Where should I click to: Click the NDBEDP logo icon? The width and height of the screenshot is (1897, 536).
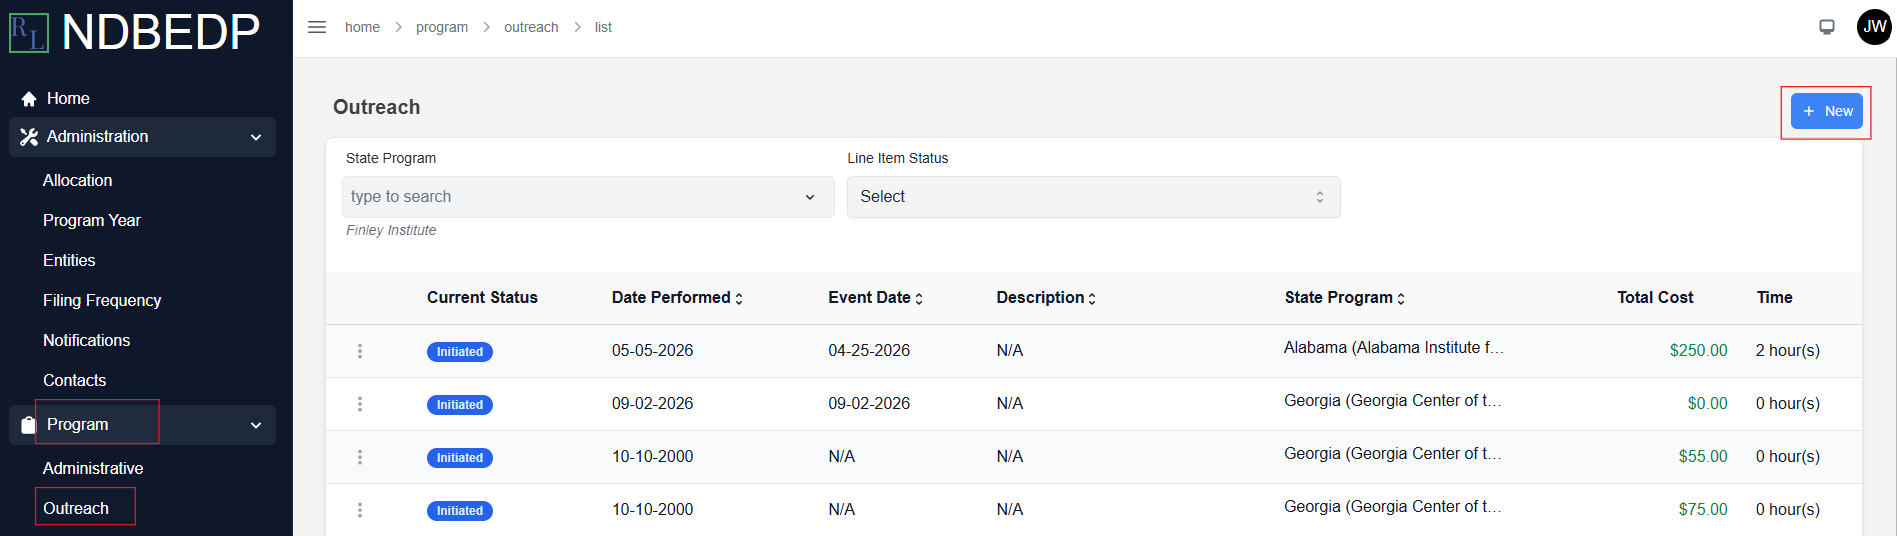tap(28, 33)
